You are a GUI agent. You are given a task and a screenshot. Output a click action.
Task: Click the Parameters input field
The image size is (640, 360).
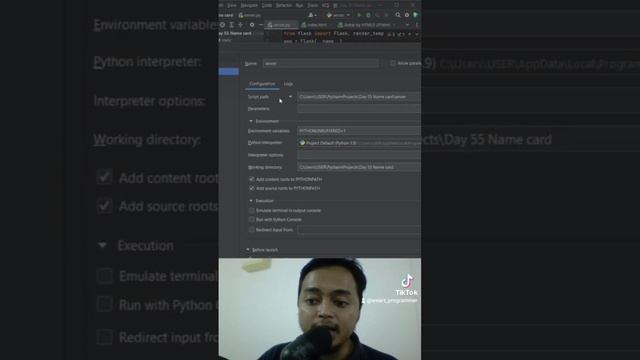point(359,109)
